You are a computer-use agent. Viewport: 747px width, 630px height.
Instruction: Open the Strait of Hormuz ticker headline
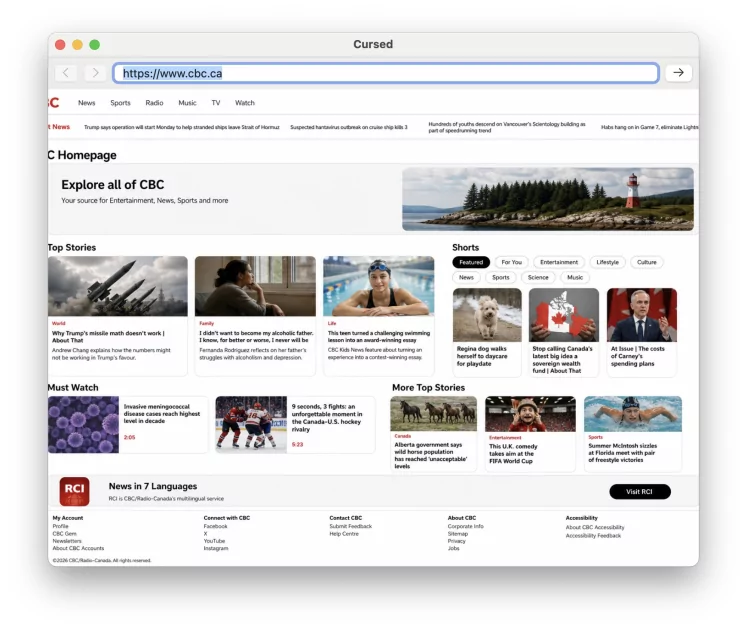pyautogui.click(x=182, y=127)
